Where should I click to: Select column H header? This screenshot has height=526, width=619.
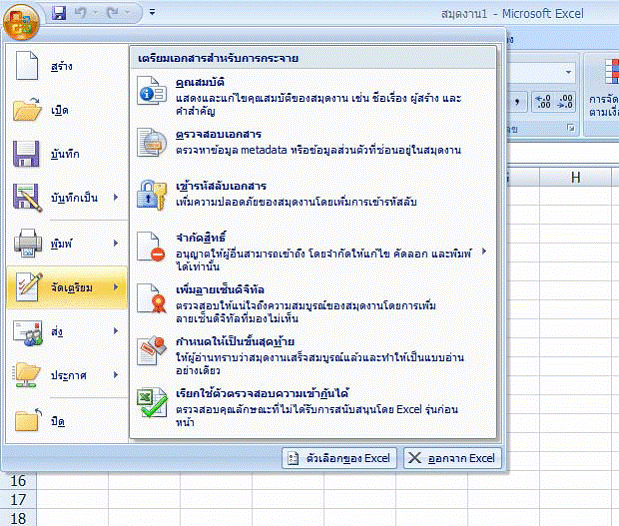pos(575,178)
